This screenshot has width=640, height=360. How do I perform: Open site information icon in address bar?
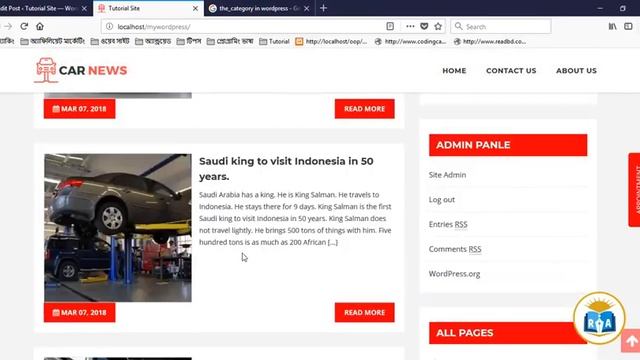(109, 27)
